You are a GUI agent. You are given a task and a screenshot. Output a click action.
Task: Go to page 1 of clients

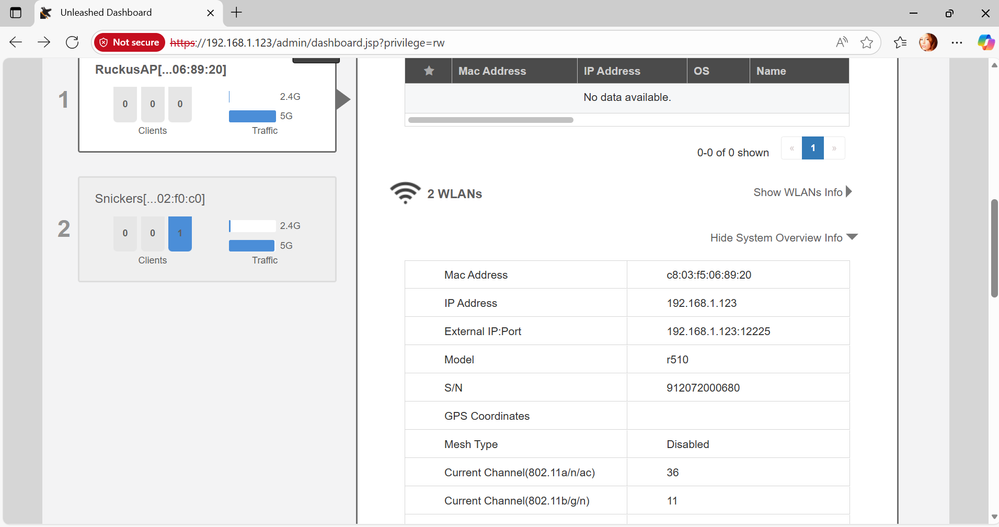[x=812, y=148]
